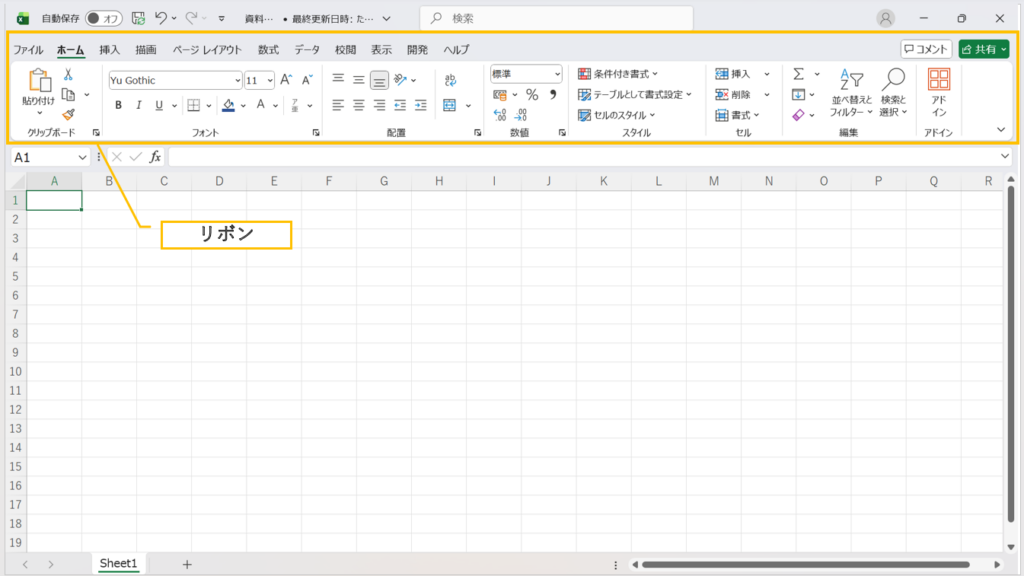Open the 数式 ribbon tab
The image size is (1024, 576).
coord(268,49)
